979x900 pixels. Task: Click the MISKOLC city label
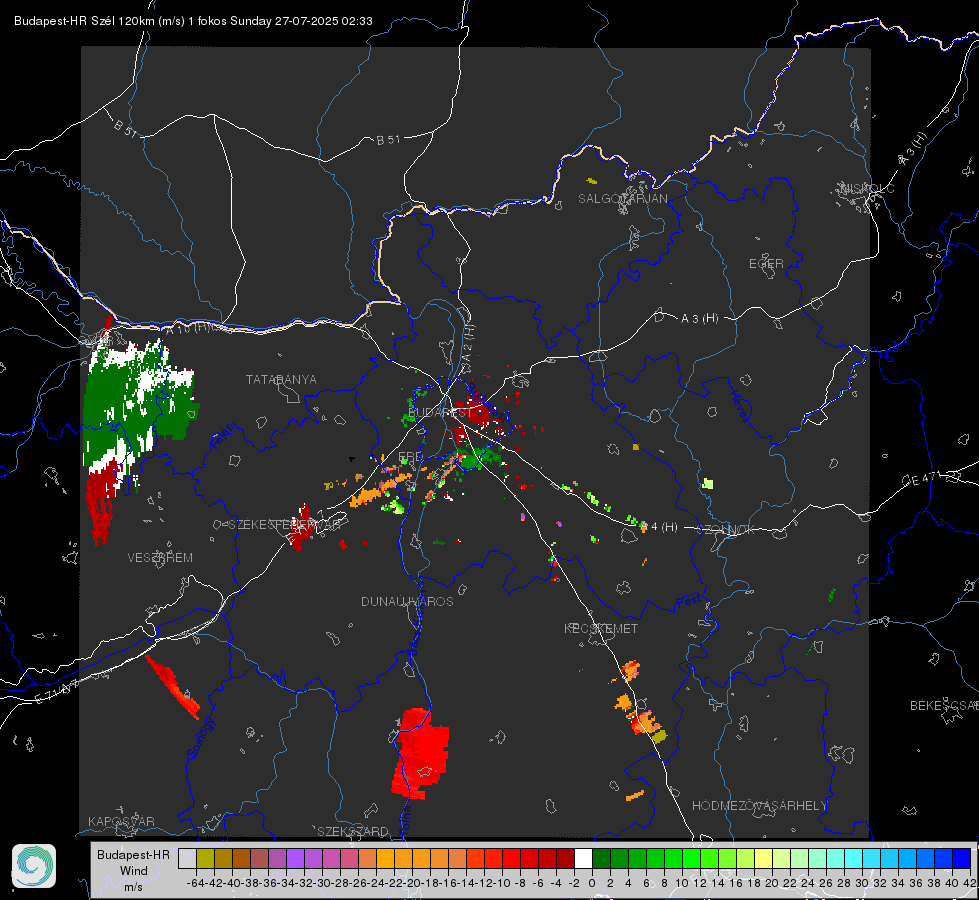click(x=867, y=188)
